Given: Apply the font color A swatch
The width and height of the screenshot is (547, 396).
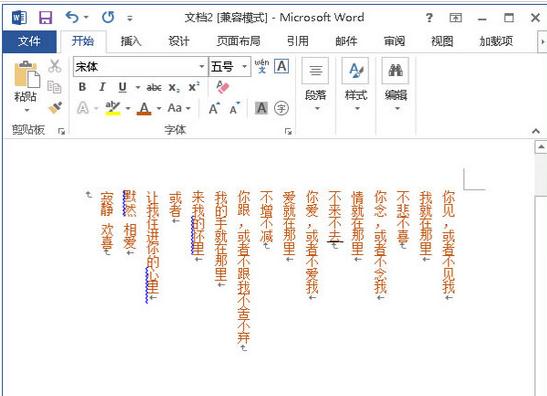Looking at the screenshot, I should click(x=144, y=109).
